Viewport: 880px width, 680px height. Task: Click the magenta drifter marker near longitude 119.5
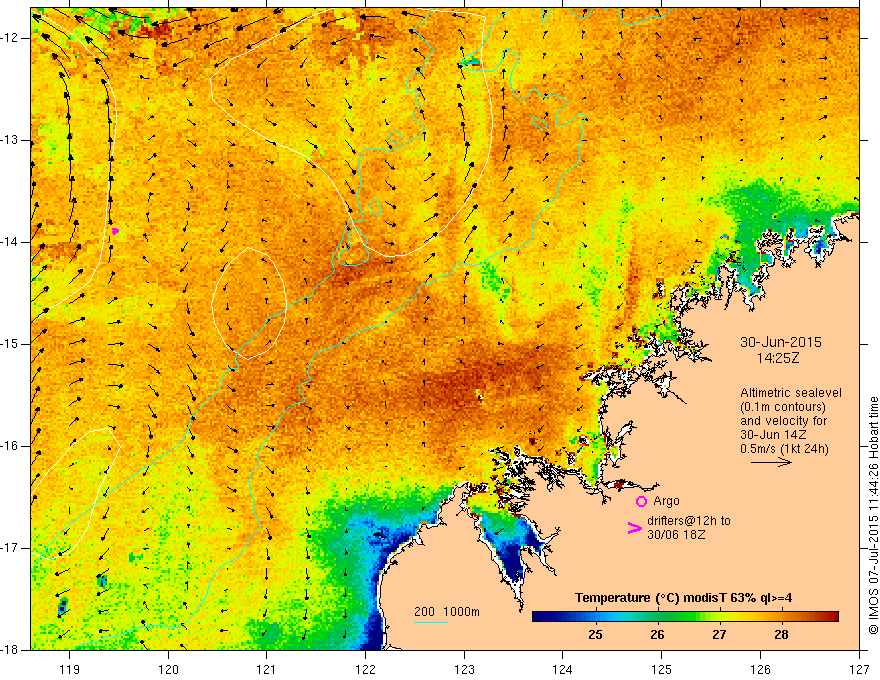115,231
